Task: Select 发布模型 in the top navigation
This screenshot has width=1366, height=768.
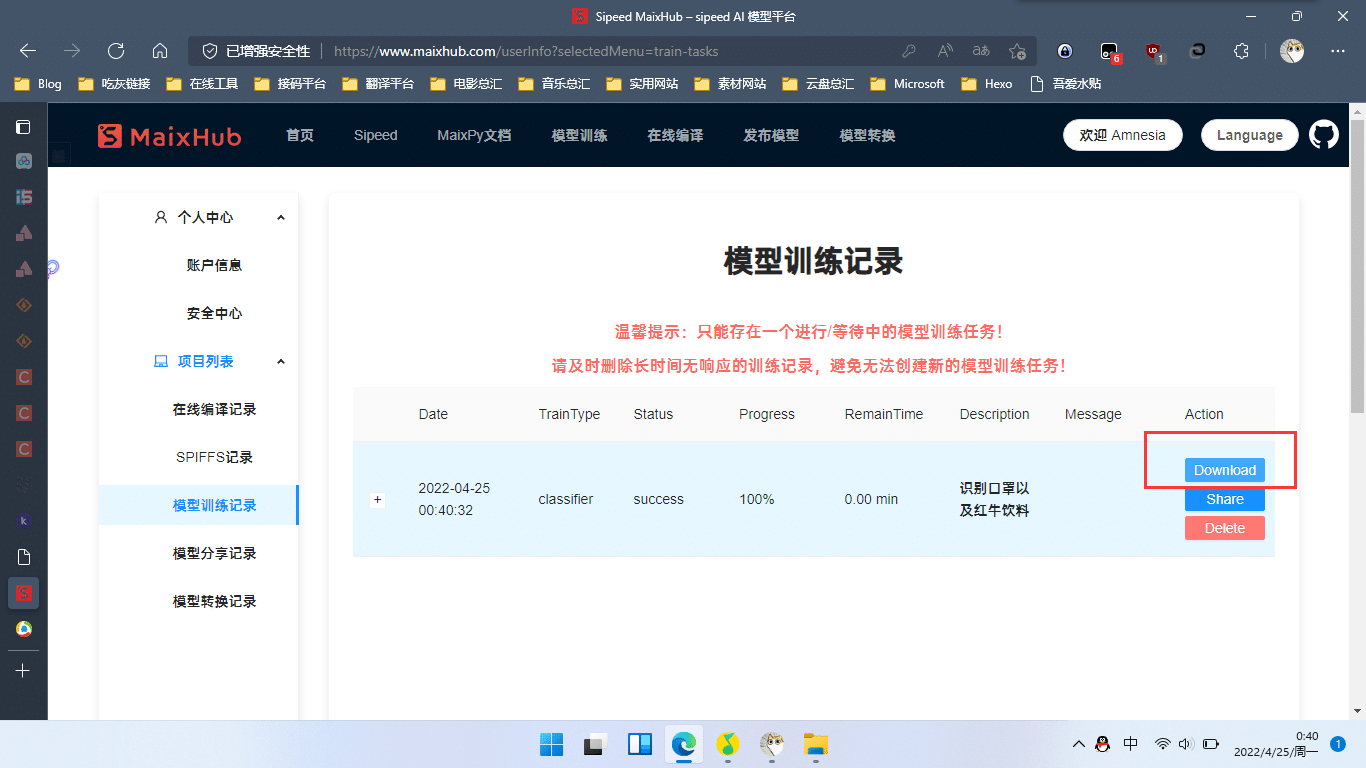Action: coord(771,135)
